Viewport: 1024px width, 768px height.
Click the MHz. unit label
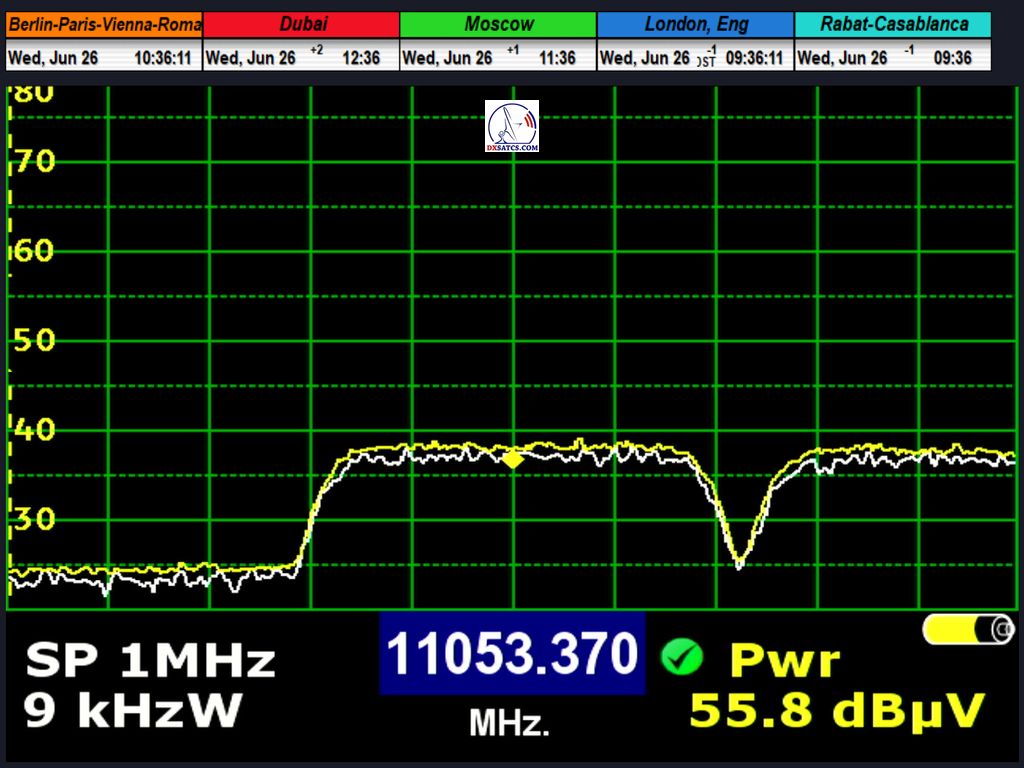509,723
